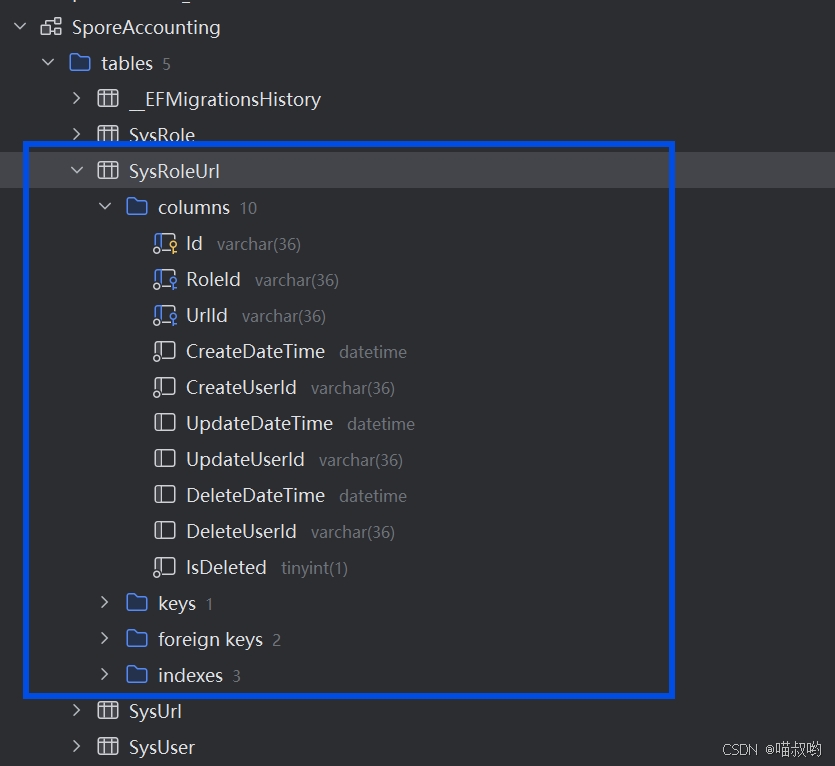Select the SysRole table
This screenshot has height=766, width=835.
(x=161, y=135)
